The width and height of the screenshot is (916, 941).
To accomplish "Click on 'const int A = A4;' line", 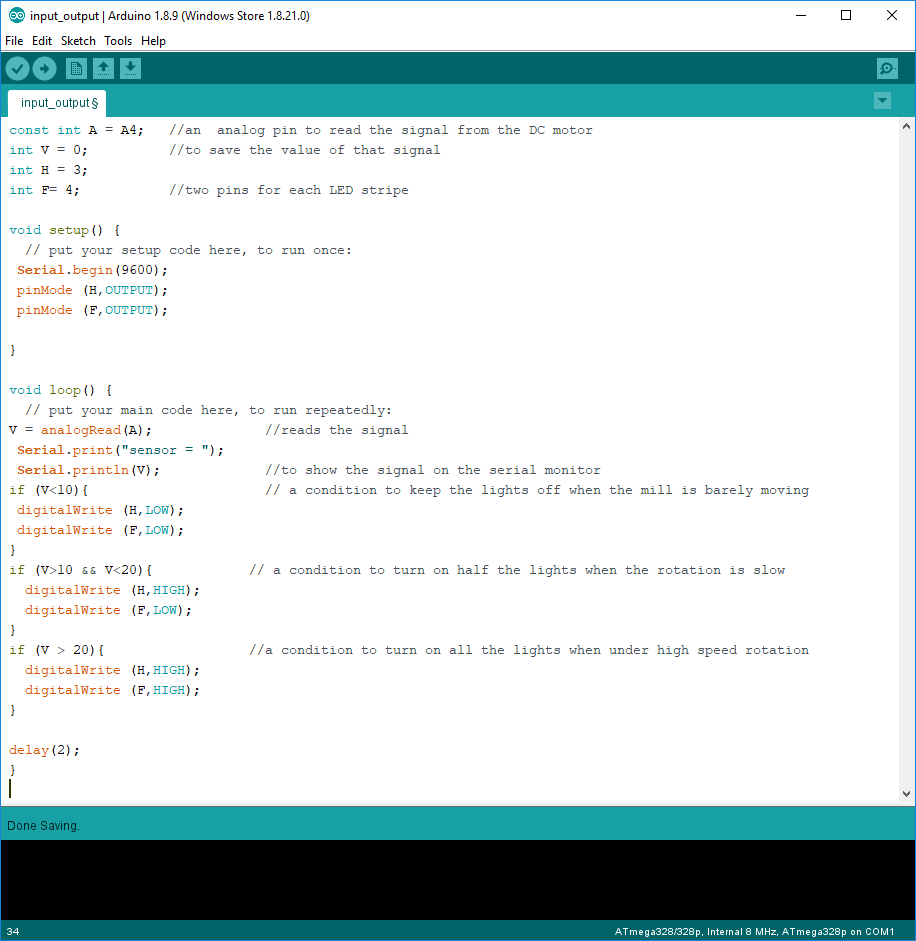I will 76,130.
